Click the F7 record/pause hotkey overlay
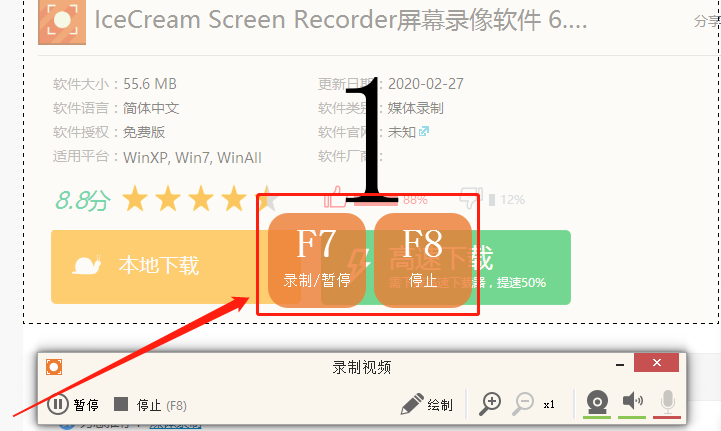This screenshot has height=431, width=721. [x=317, y=259]
